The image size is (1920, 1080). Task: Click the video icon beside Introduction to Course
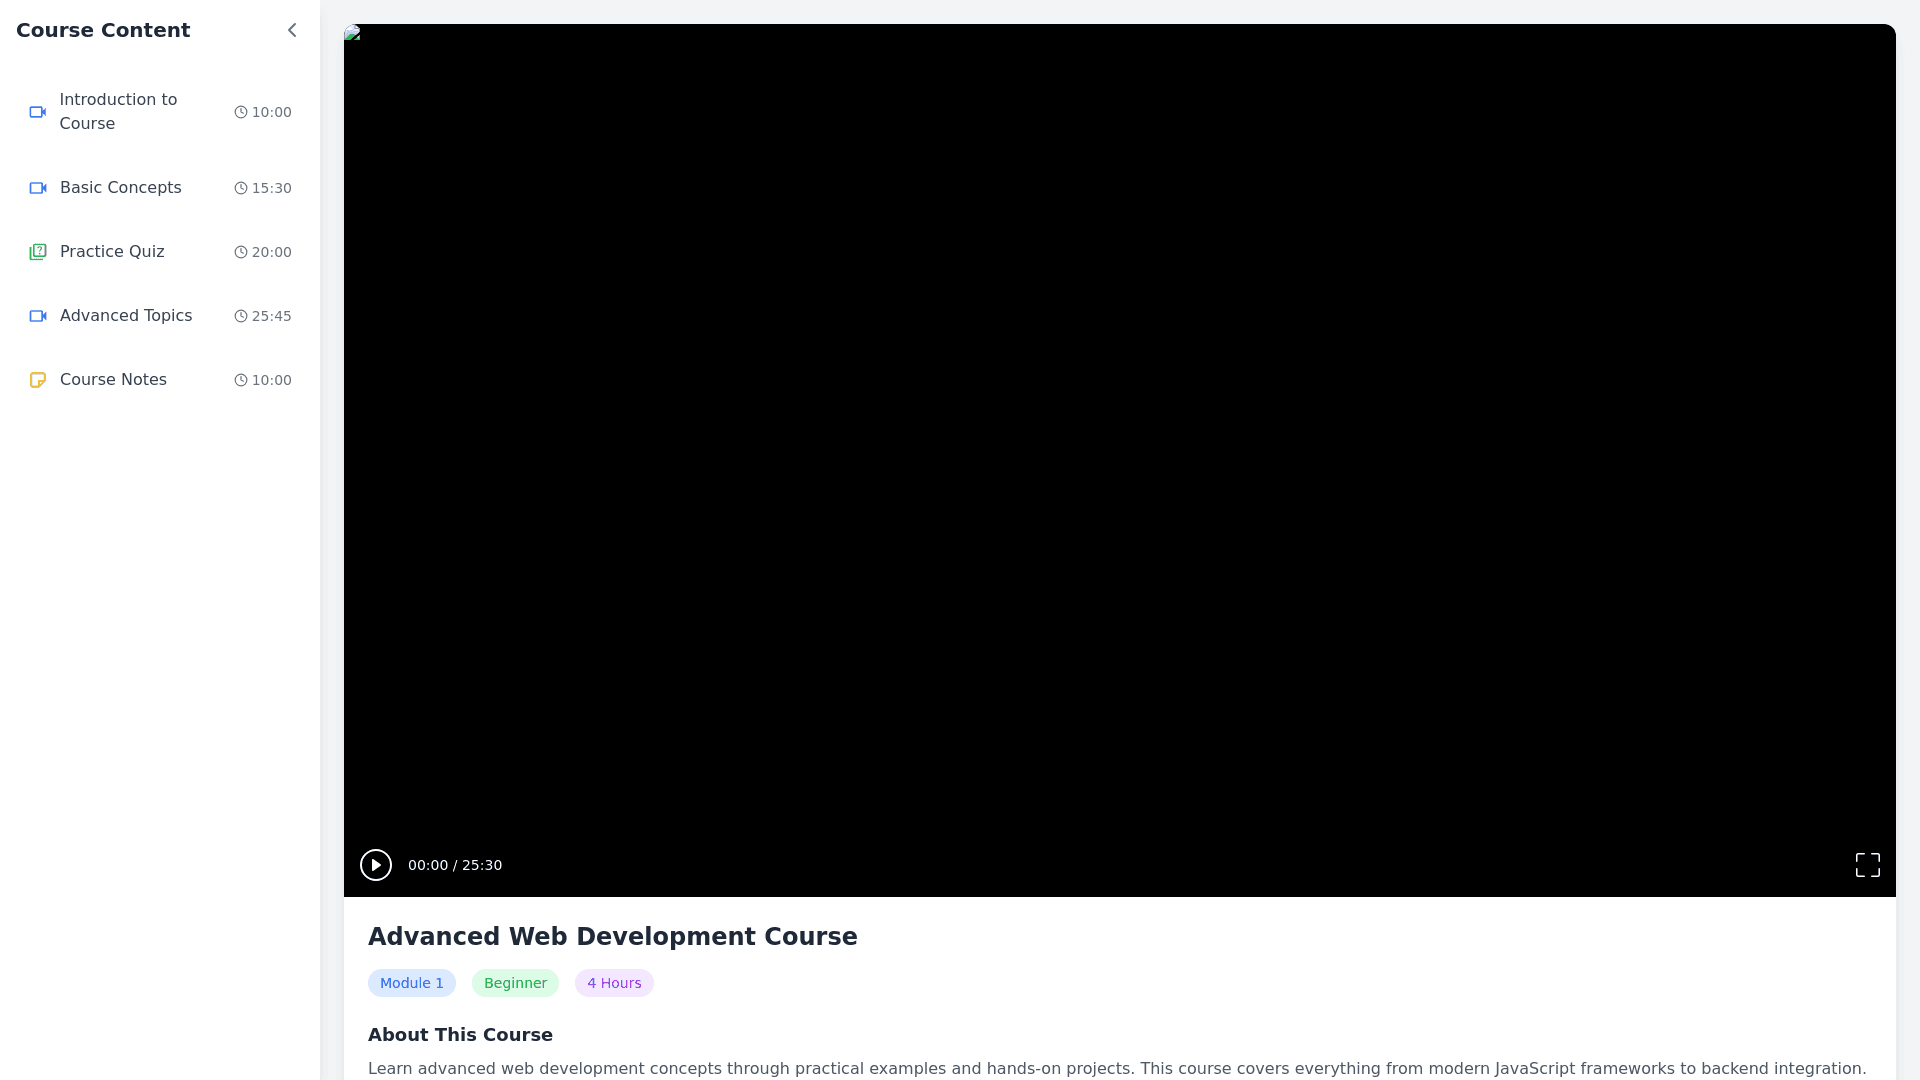pyautogui.click(x=38, y=112)
